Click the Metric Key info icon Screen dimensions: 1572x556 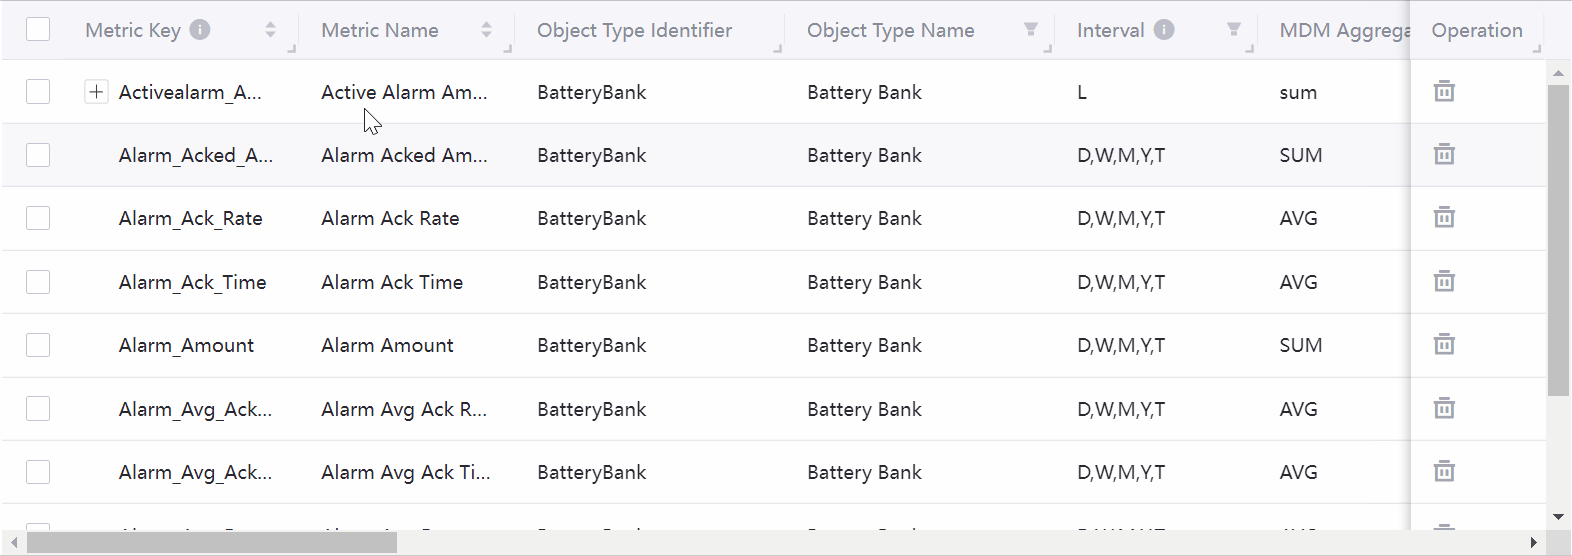tap(200, 30)
